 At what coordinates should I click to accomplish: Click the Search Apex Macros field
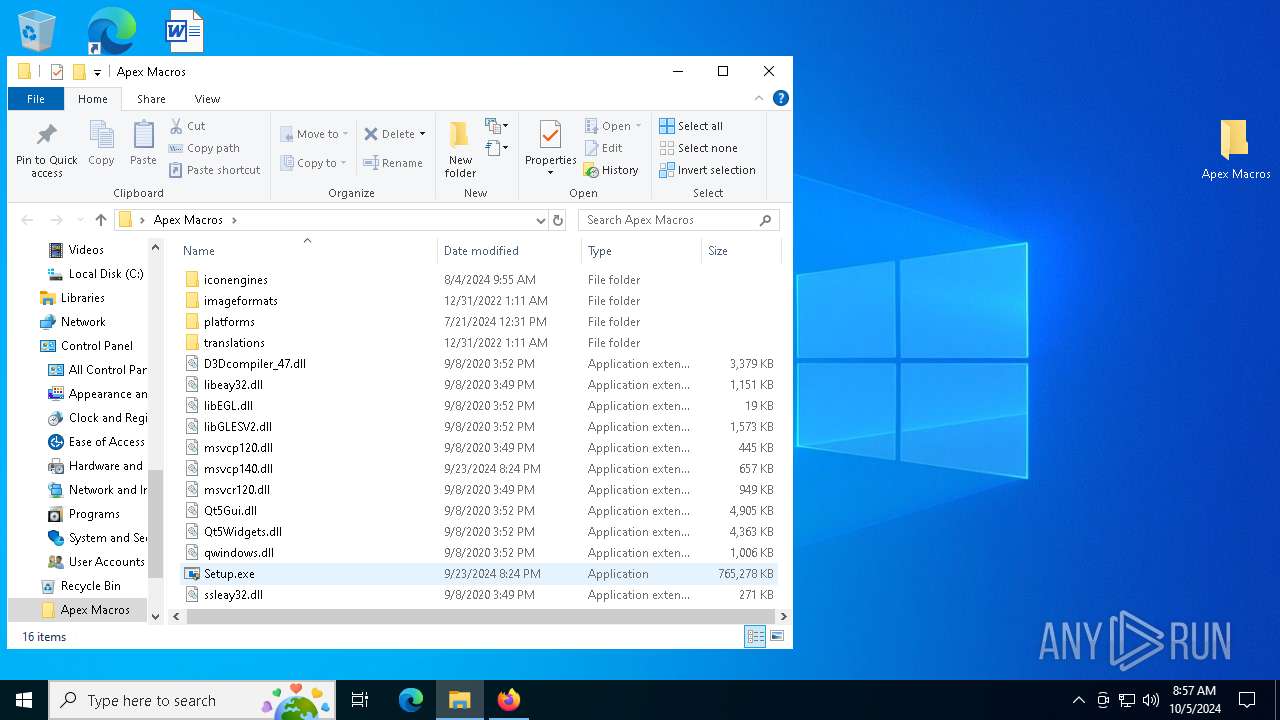pyautogui.click(x=679, y=220)
